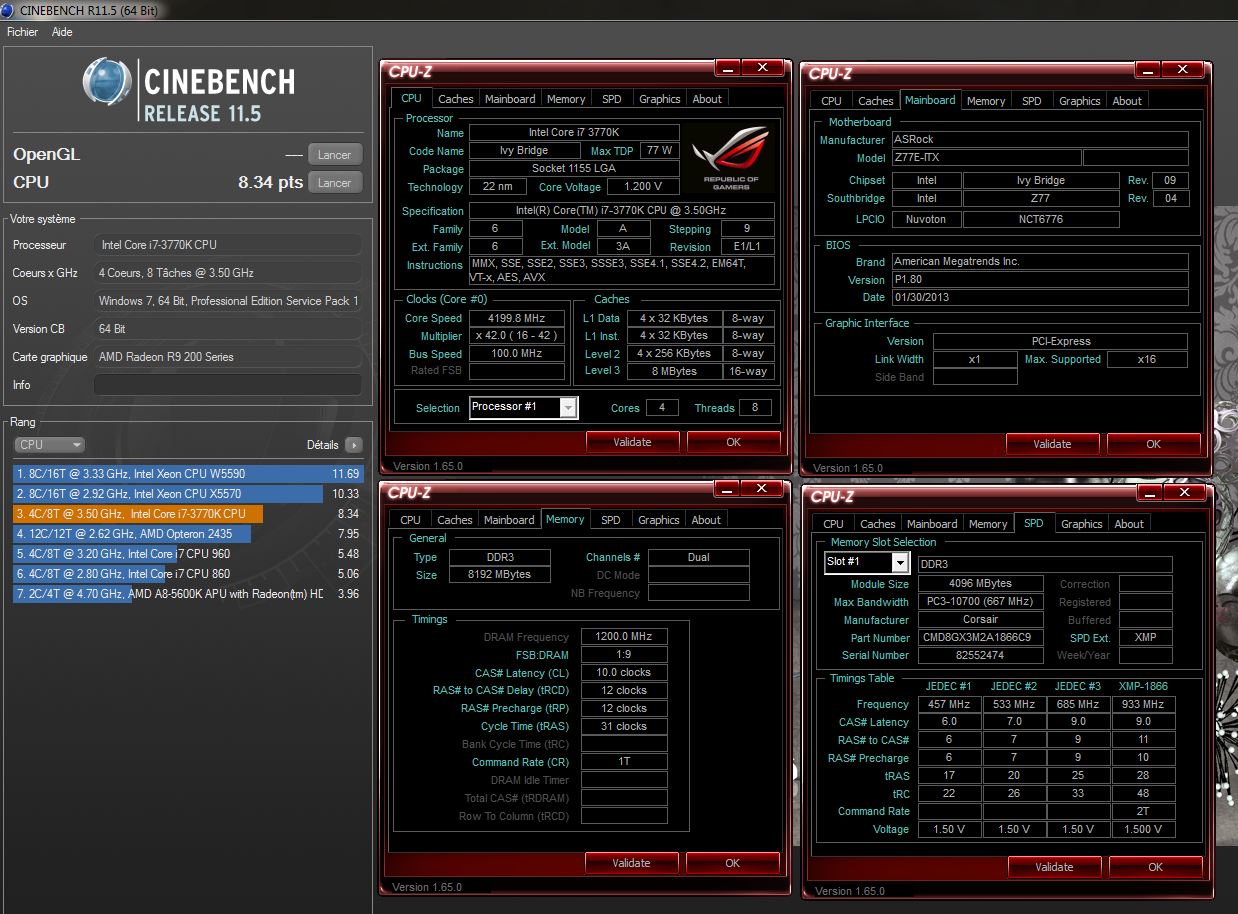Open Caches tab in CPU-Z SPD window
Image resolution: width=1238 pixels, height=914 pixels.
click(877, 524)
